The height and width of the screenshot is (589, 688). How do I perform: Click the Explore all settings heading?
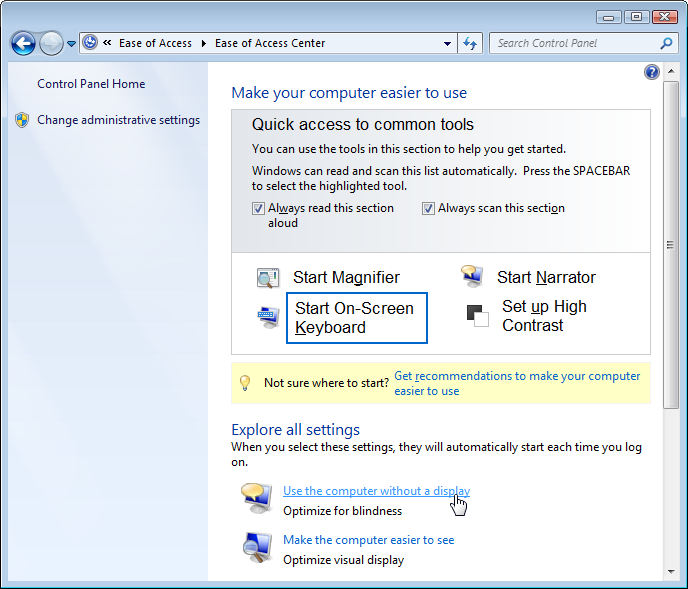295,430
